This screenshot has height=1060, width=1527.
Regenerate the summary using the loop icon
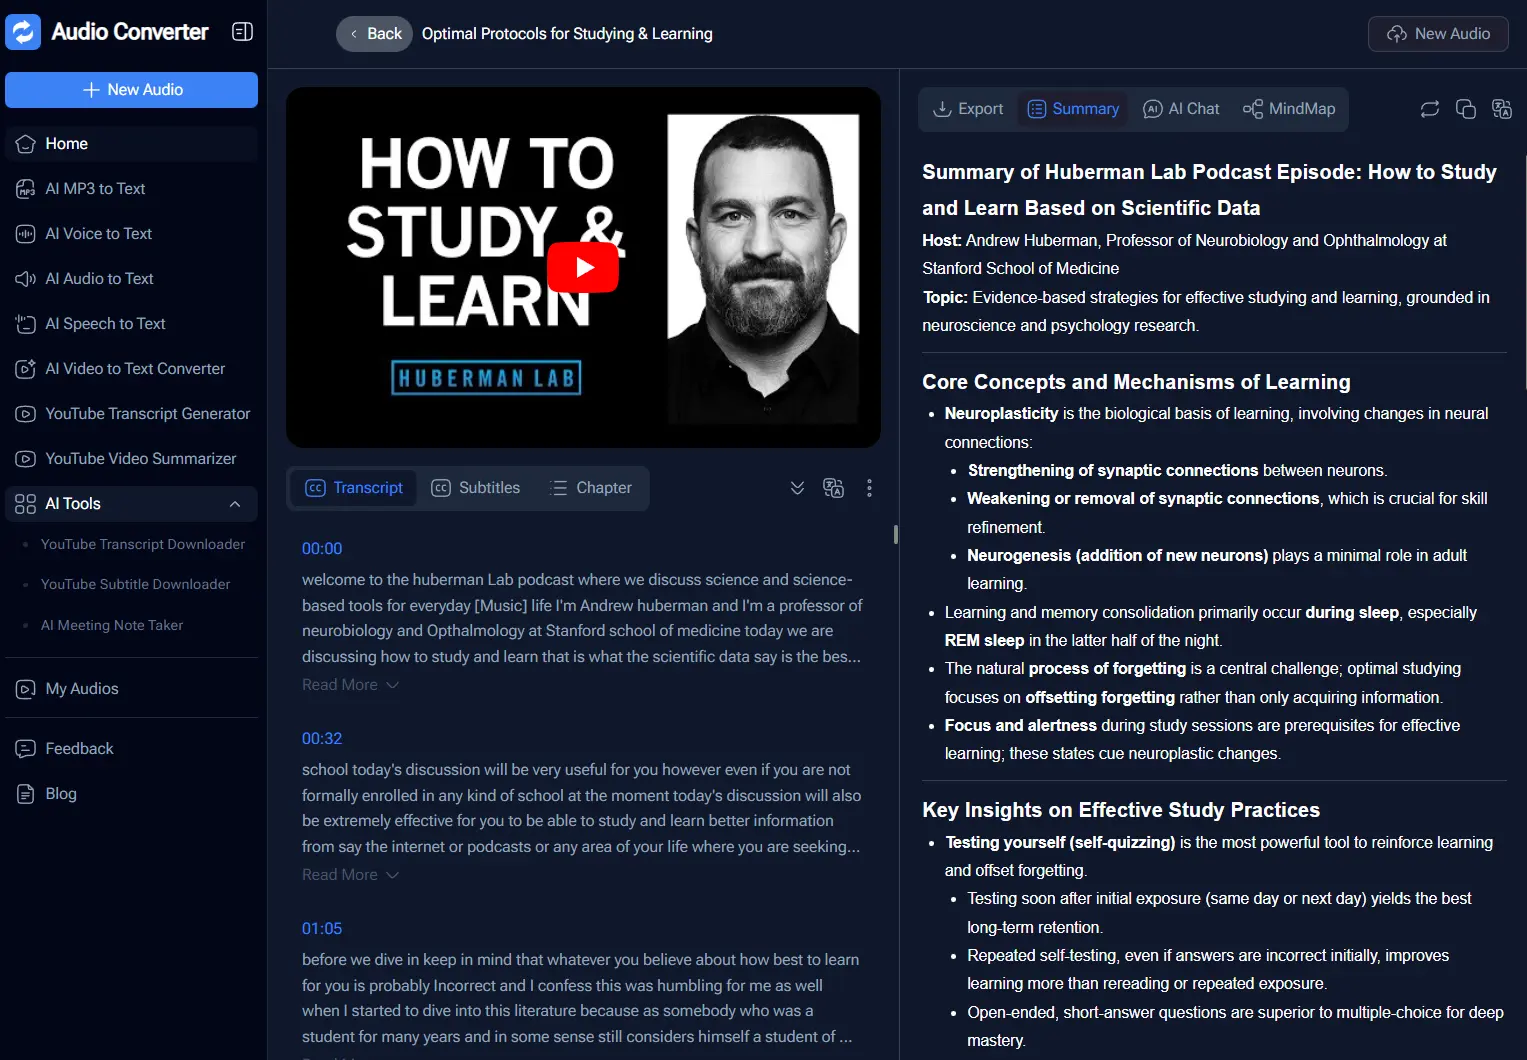(1429, 109)
